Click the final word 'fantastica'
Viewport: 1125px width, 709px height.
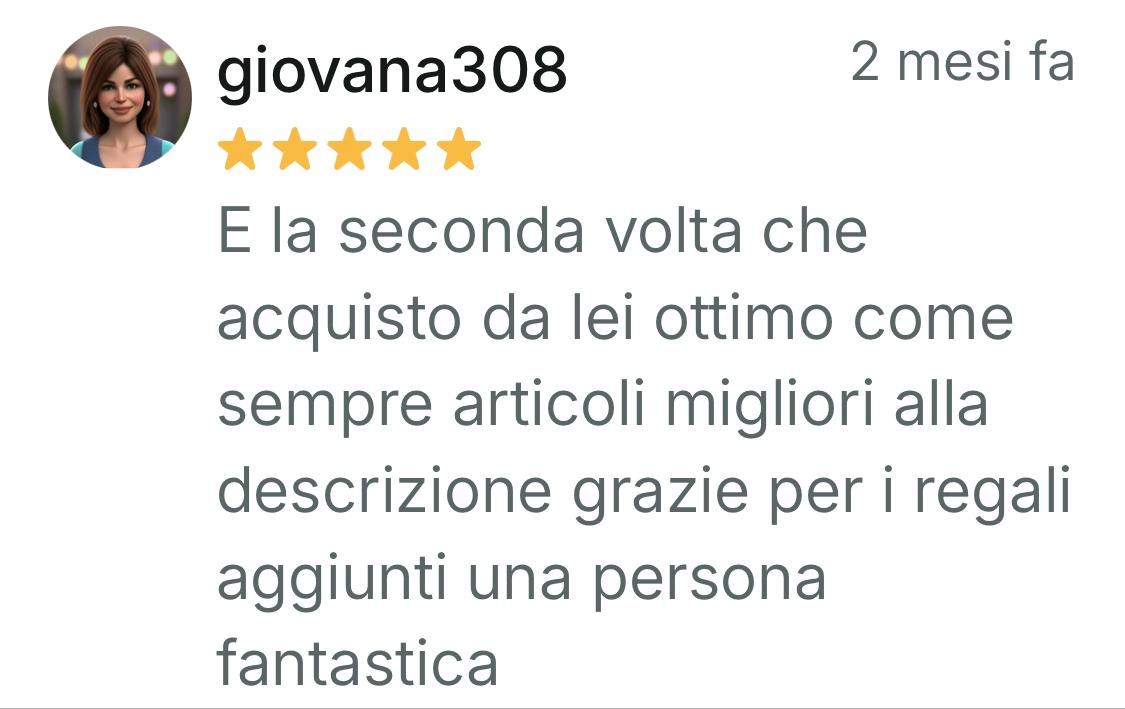tap(357, 664)
